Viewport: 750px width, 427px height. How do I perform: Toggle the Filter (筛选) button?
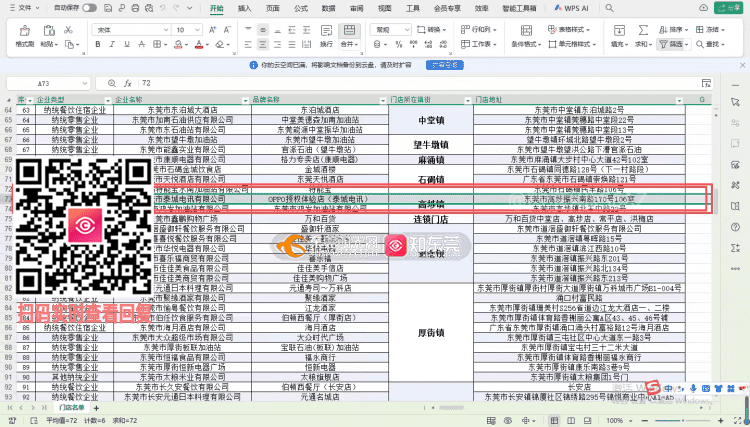pyautogui.click(x=675, y=45)
